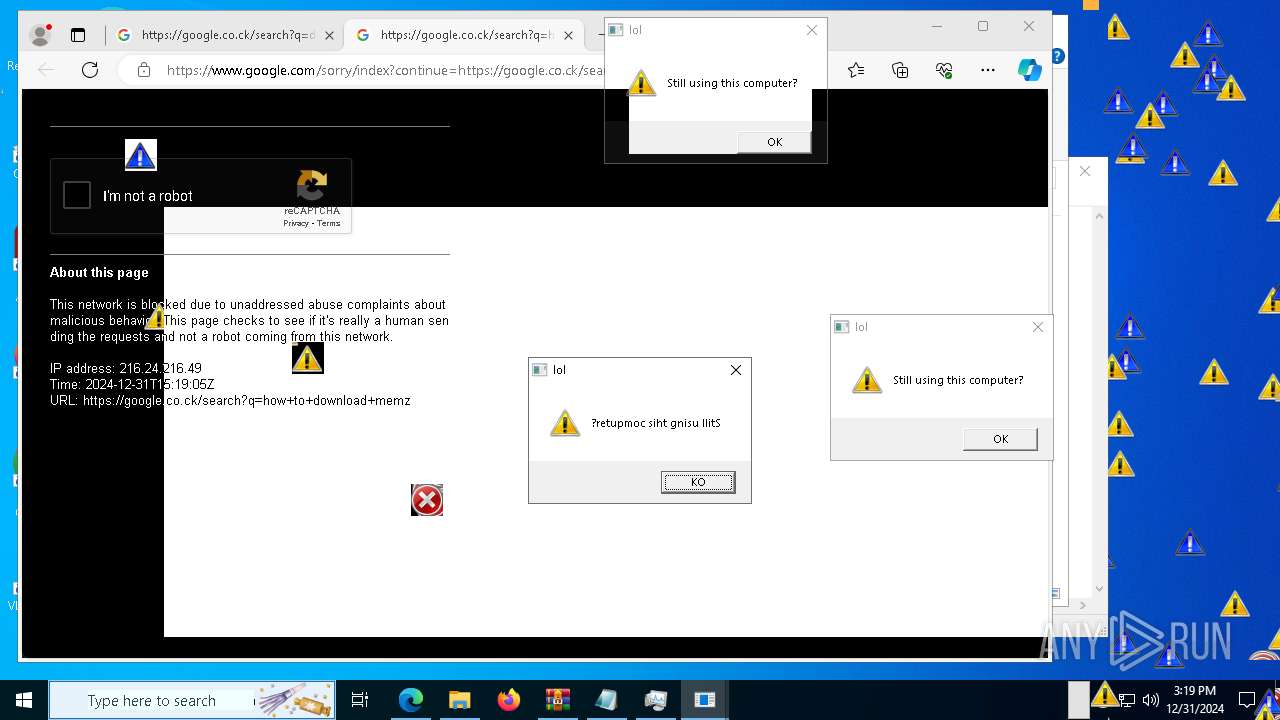
Task: Open Microsoft Edge from taskbar
Action: (x=411, y=700)
